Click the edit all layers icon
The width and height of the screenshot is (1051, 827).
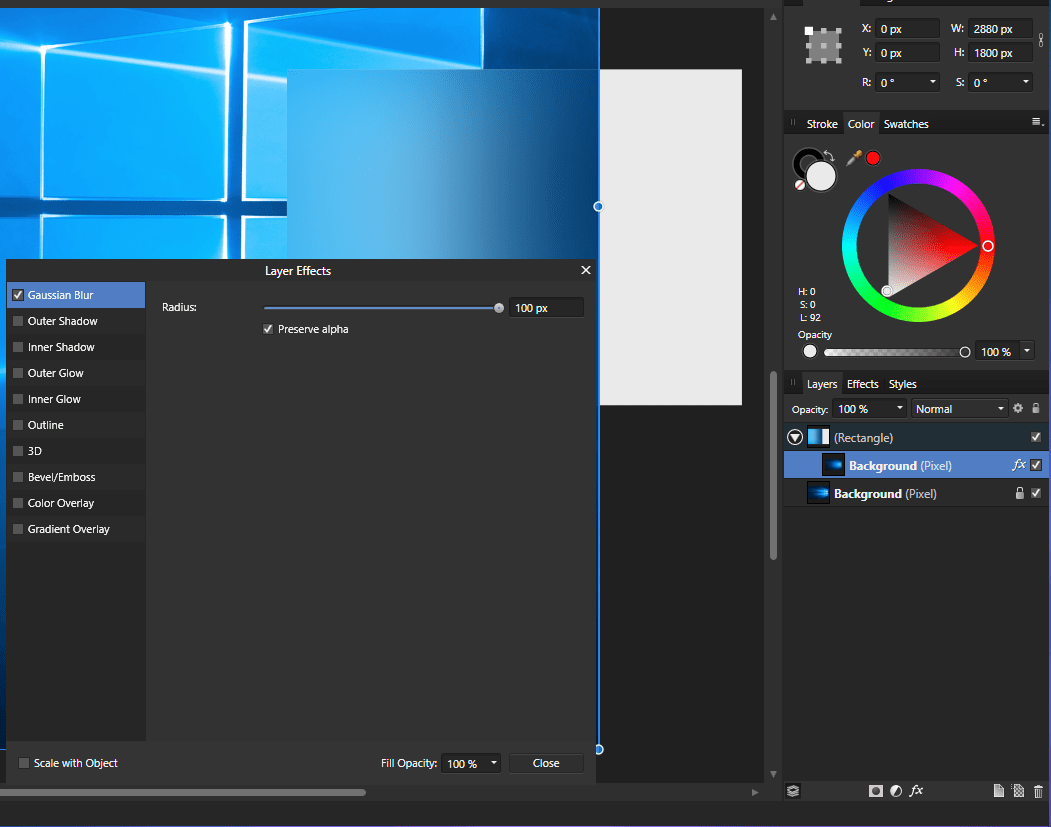tap(793, 791)
